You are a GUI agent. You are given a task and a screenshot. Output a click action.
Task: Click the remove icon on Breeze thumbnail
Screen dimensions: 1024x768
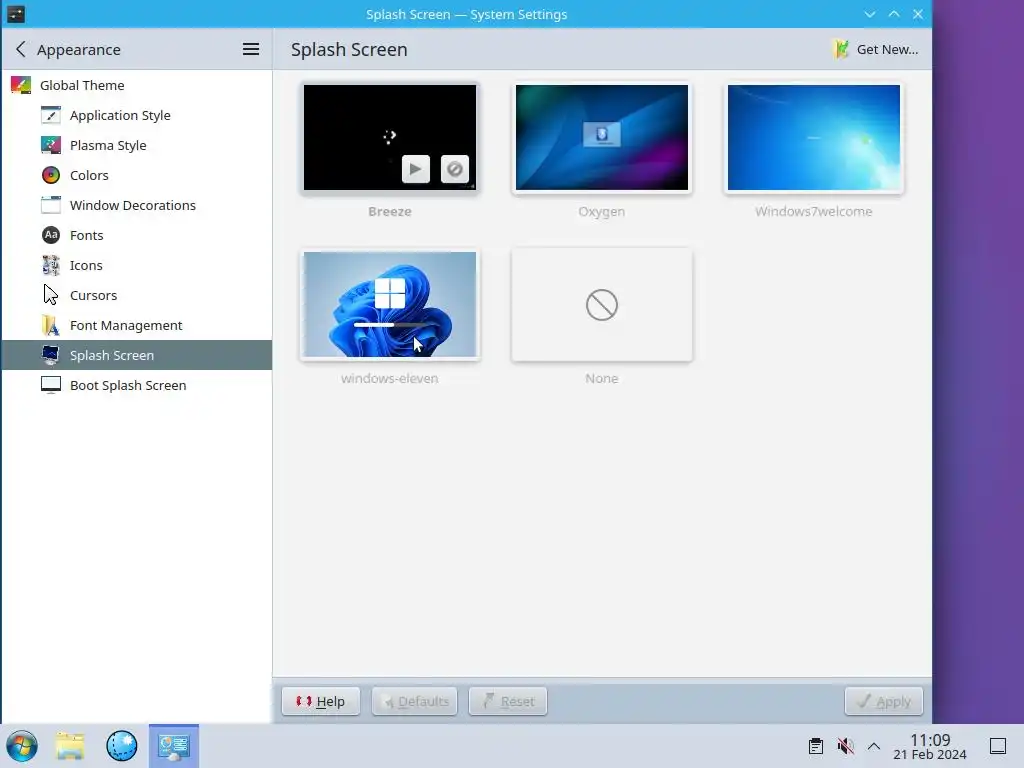tap(455, 169)
